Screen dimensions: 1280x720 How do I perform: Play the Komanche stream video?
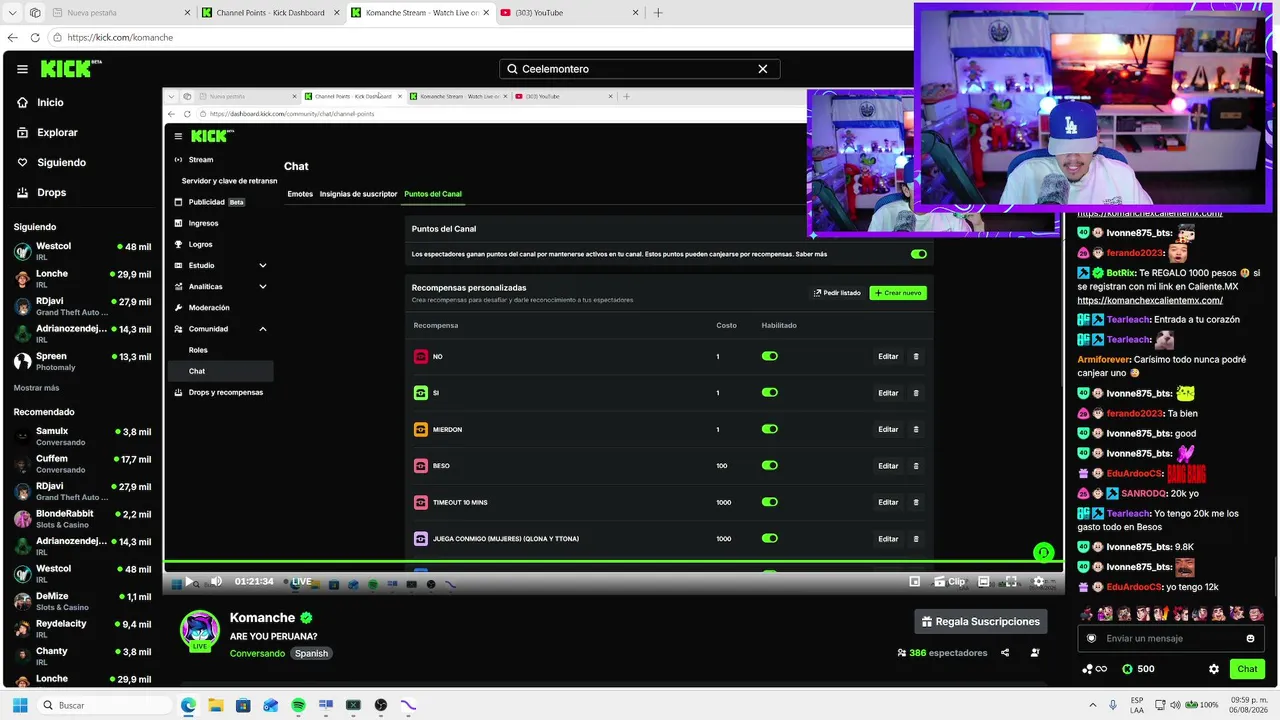click(x=189, y=581)
